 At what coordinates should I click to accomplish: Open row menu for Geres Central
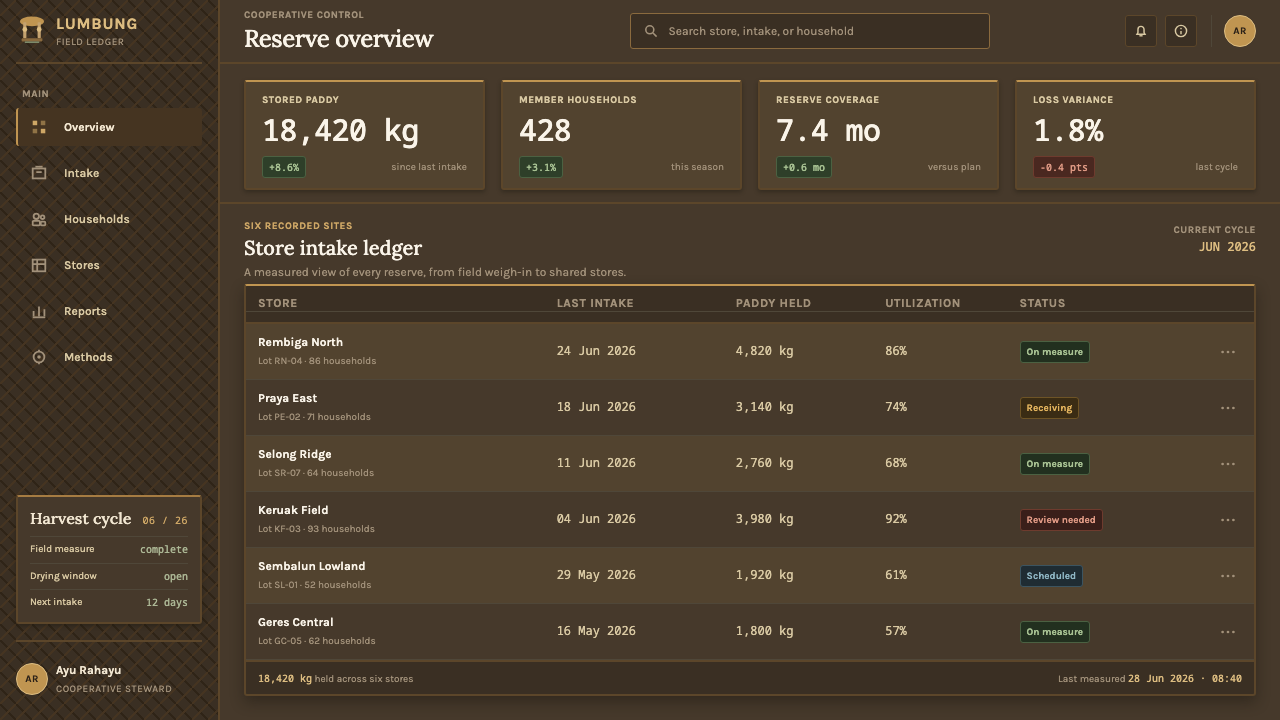click(1228, 632)
